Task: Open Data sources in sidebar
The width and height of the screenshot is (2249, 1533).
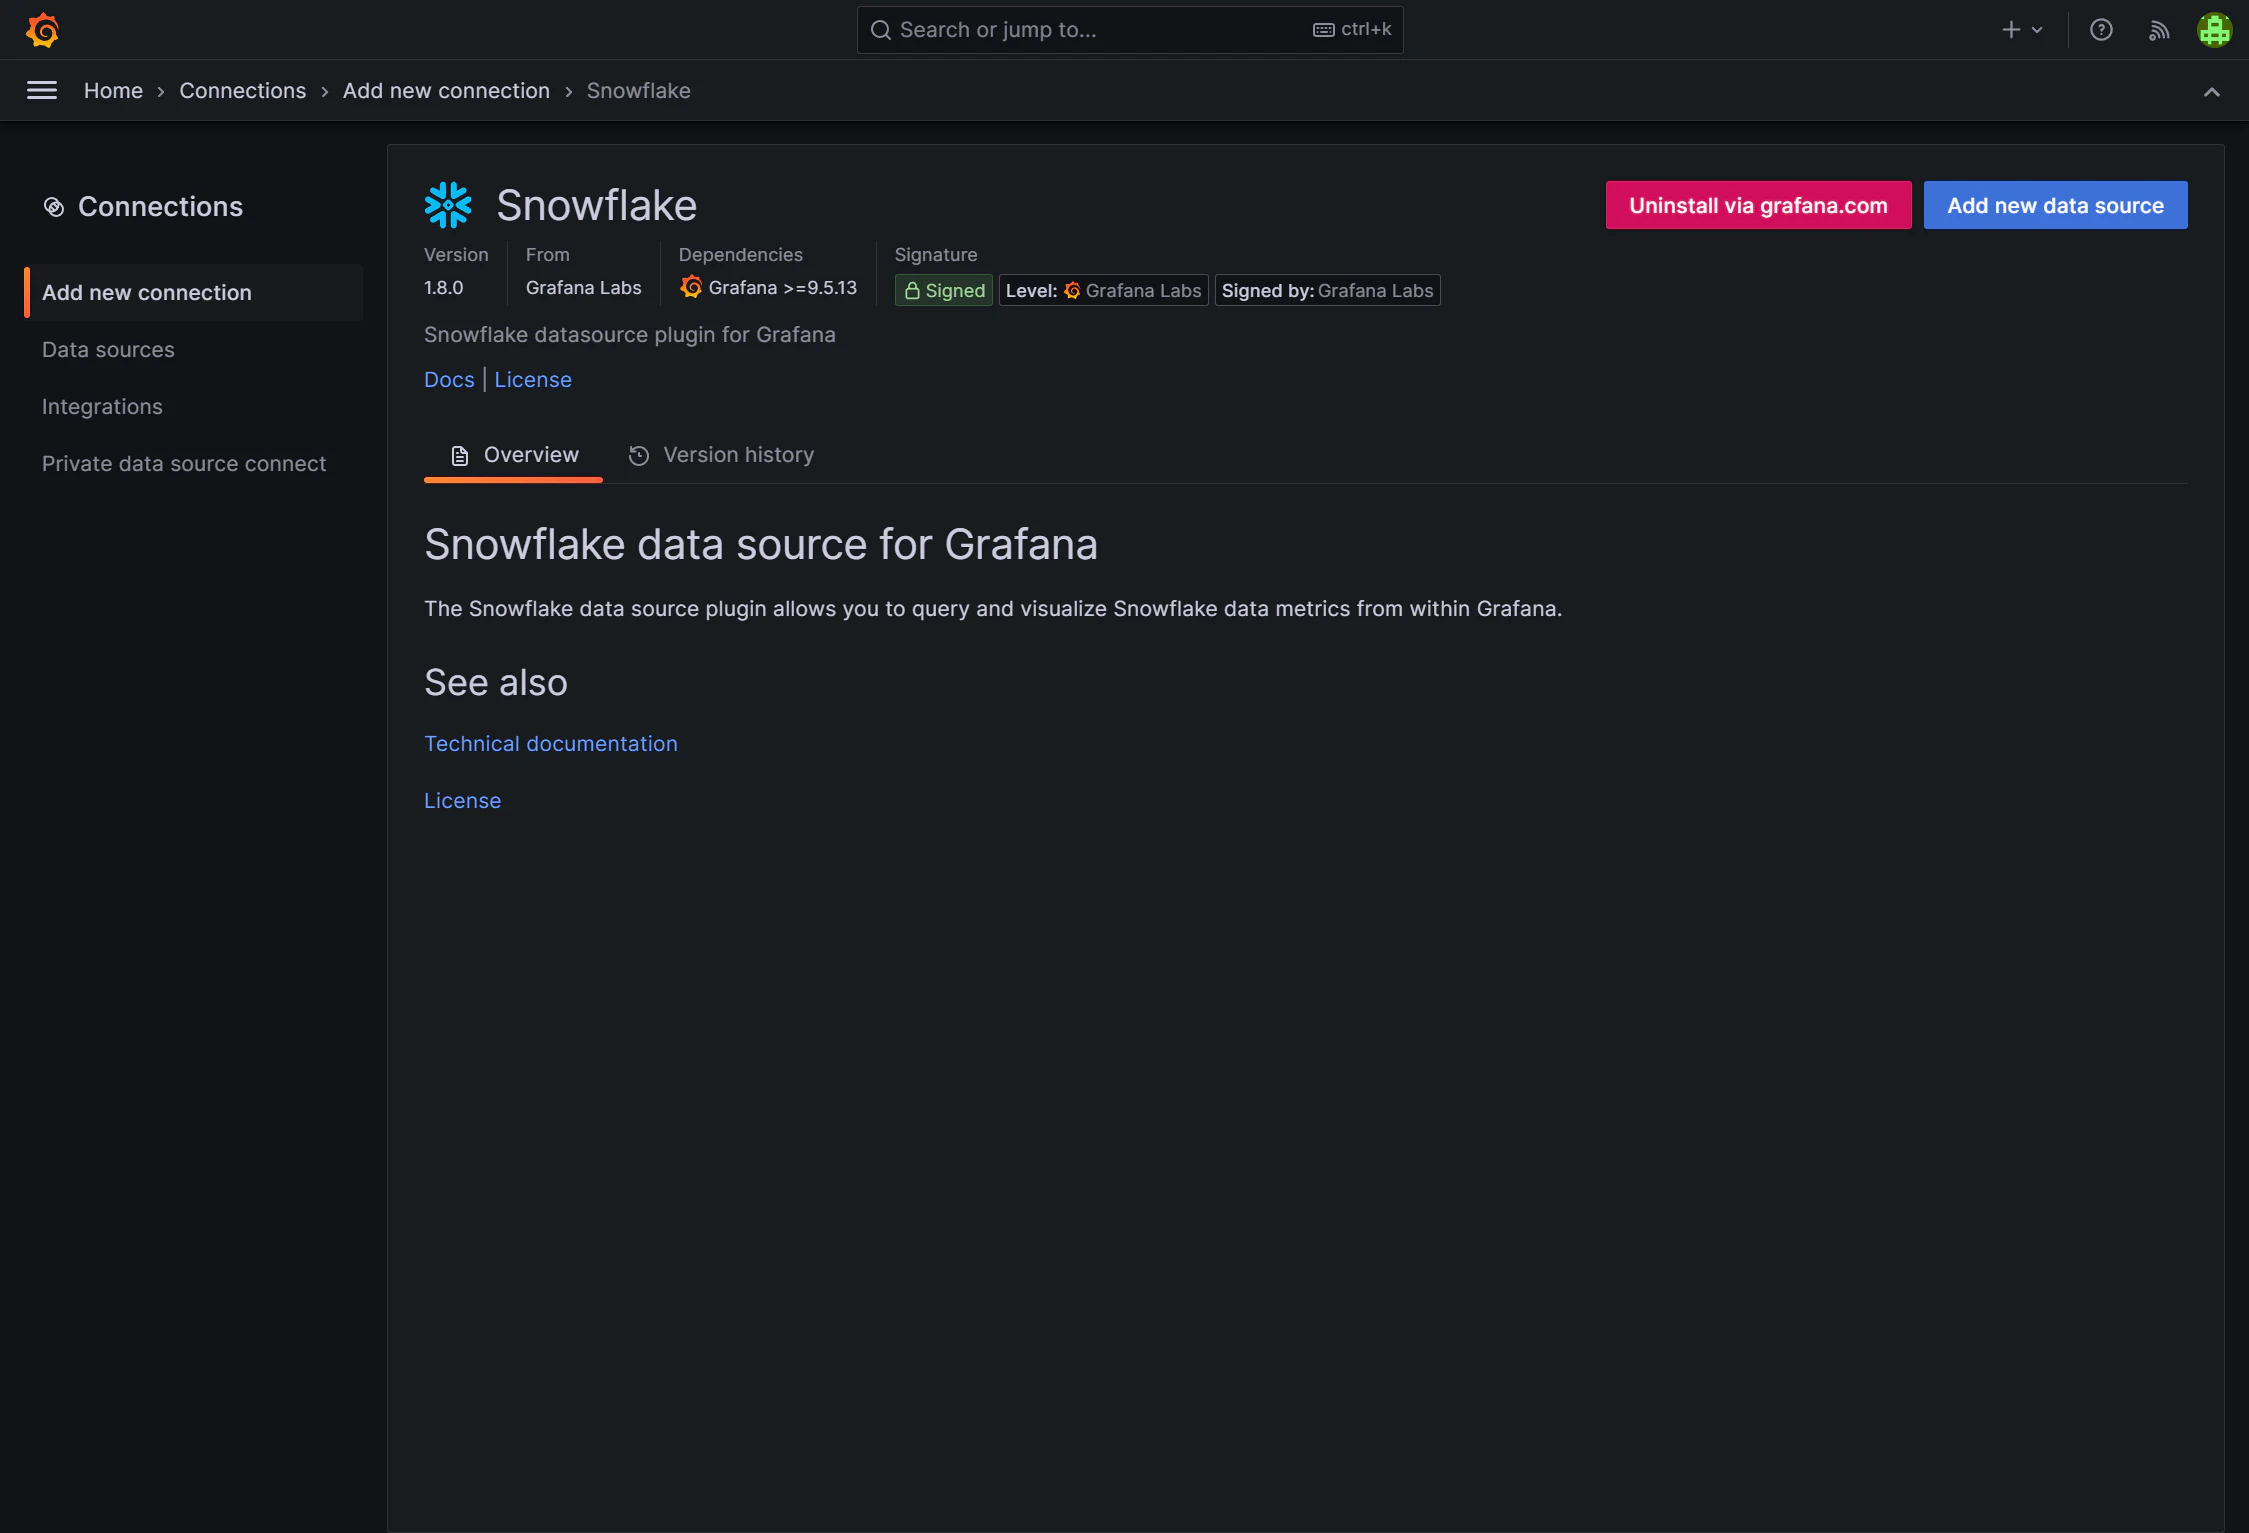Action: pyautogui.click(x=108, y=350)
